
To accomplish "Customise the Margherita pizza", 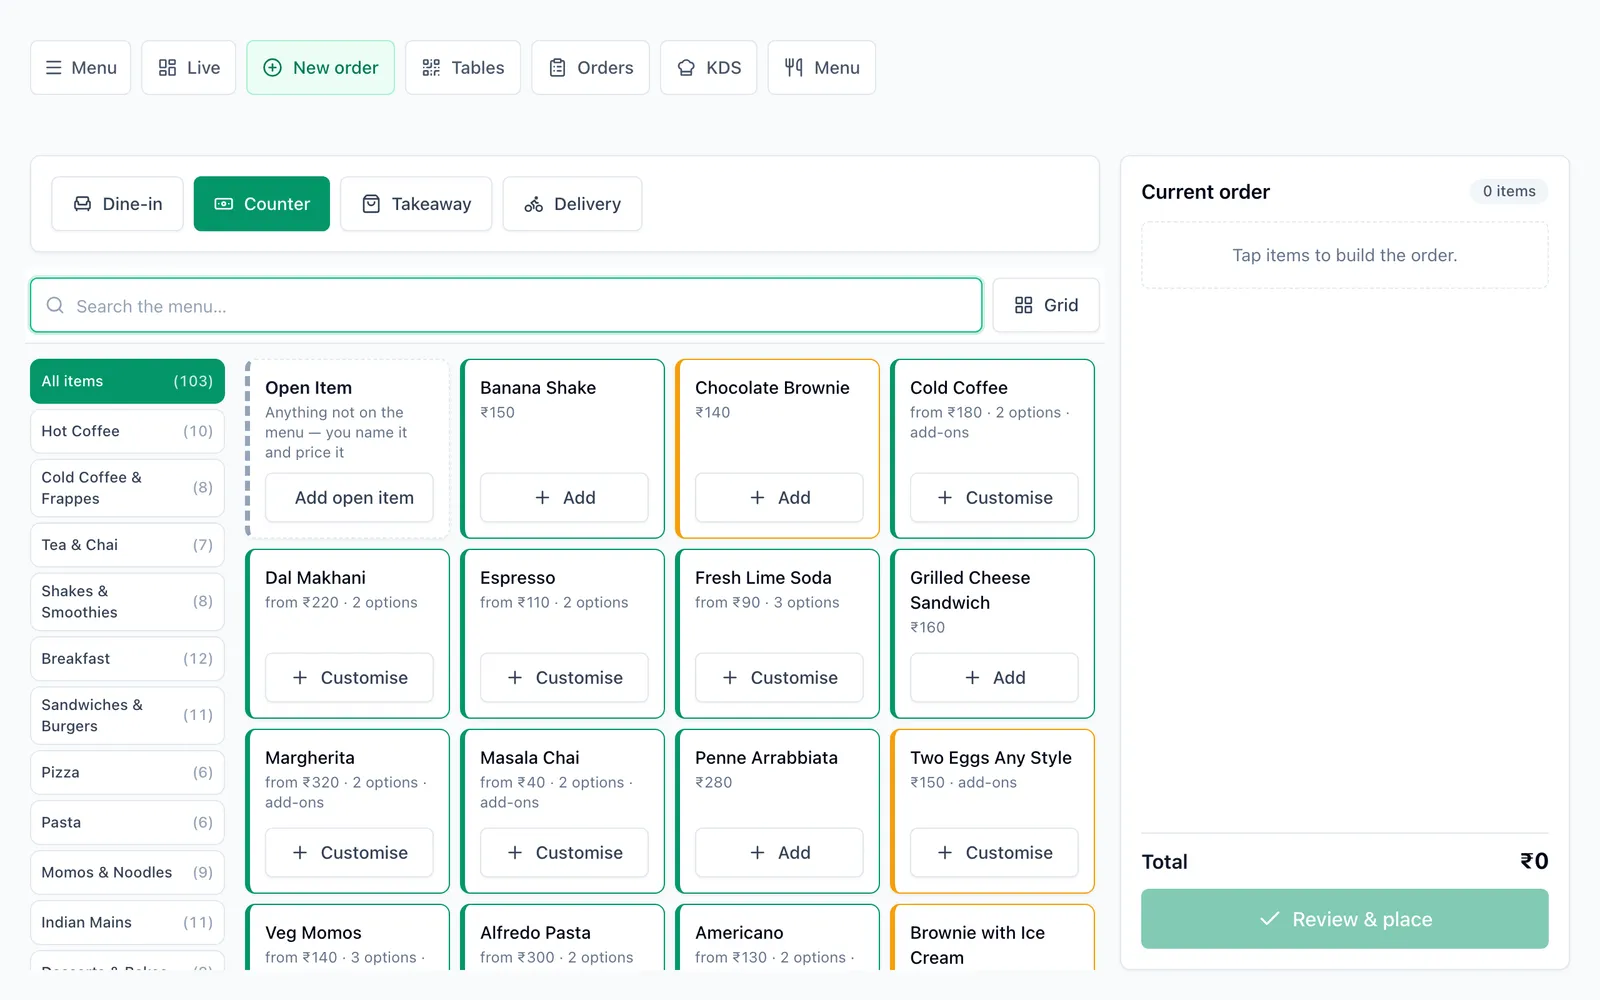I will click(x=349, y=853).
